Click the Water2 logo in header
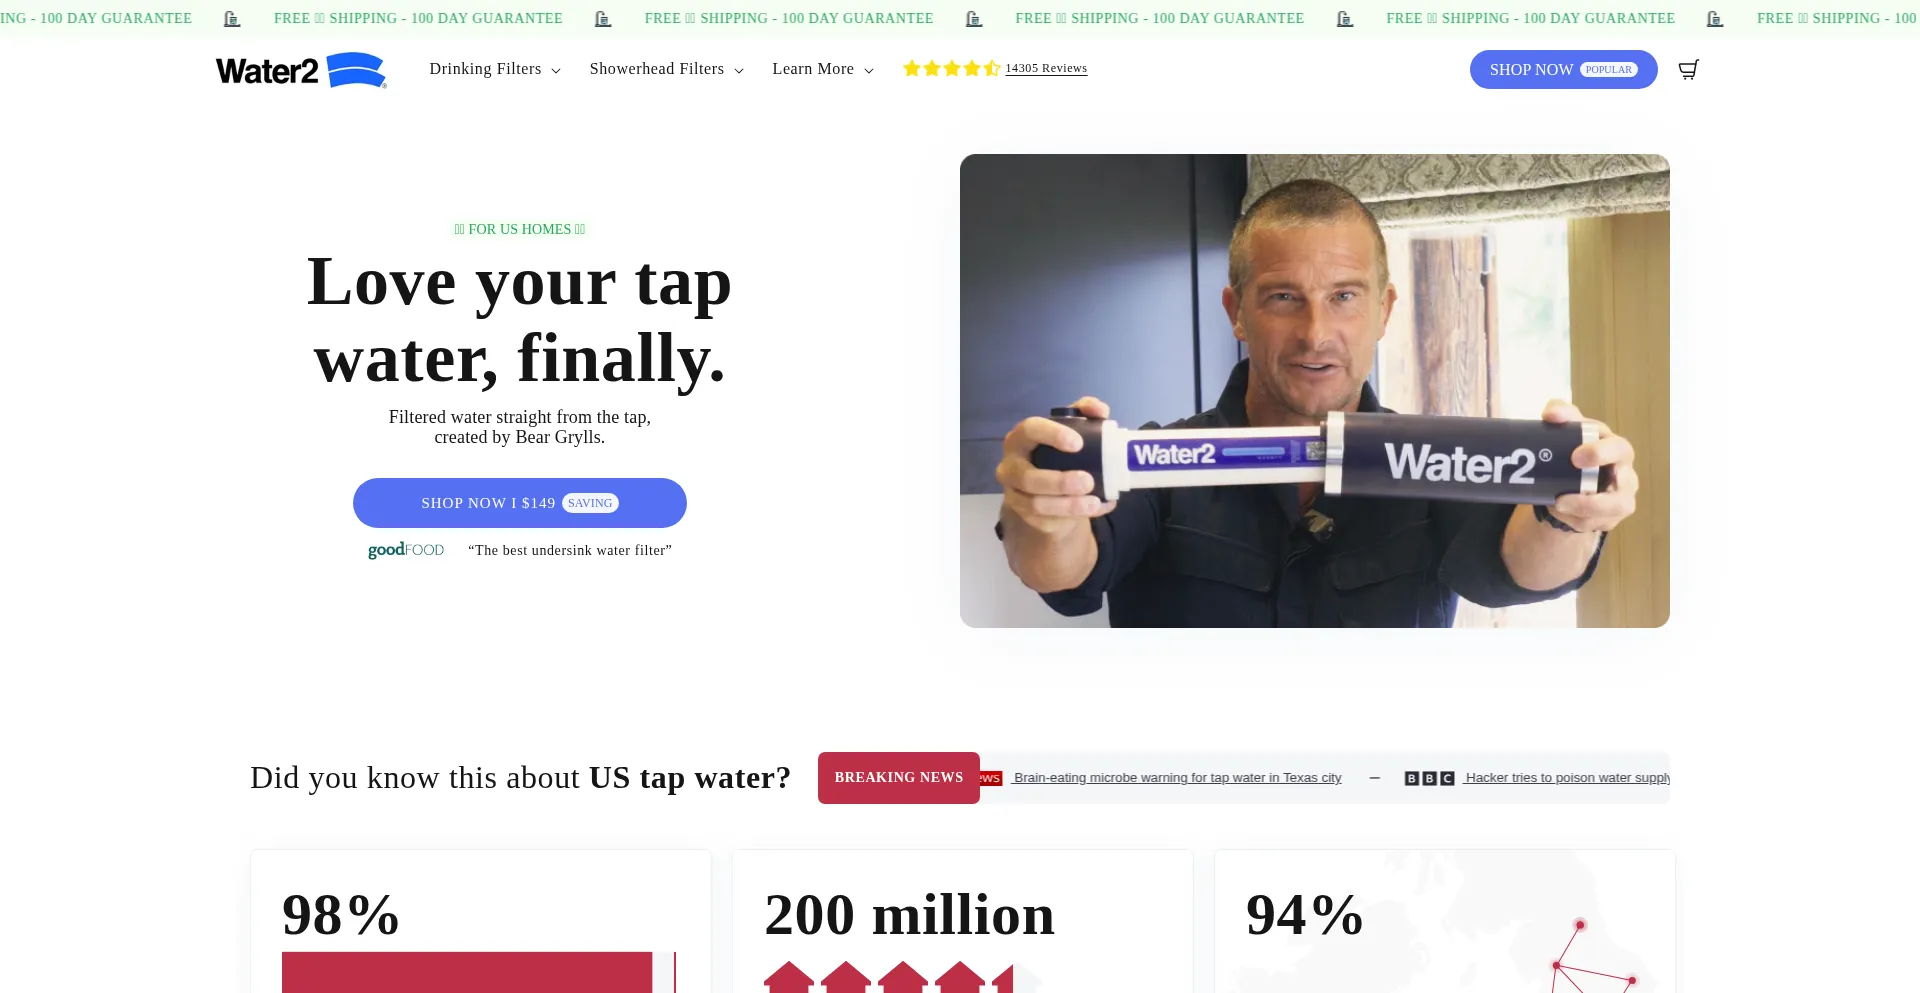This screenshot has height=993, width=1920. click(x=301, y=70)
